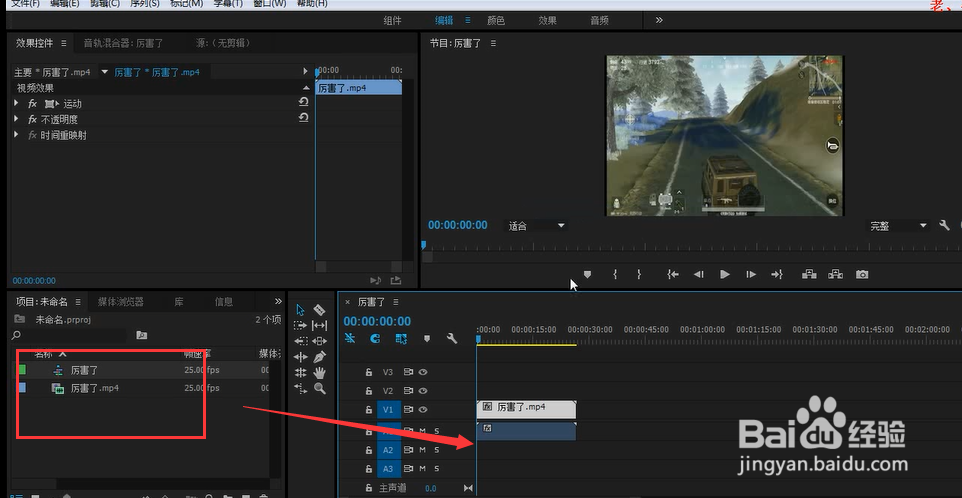This screenshot has width=962, height=498.
Task: Mark Out point in program monitor
Action: (x=639, y=275)
